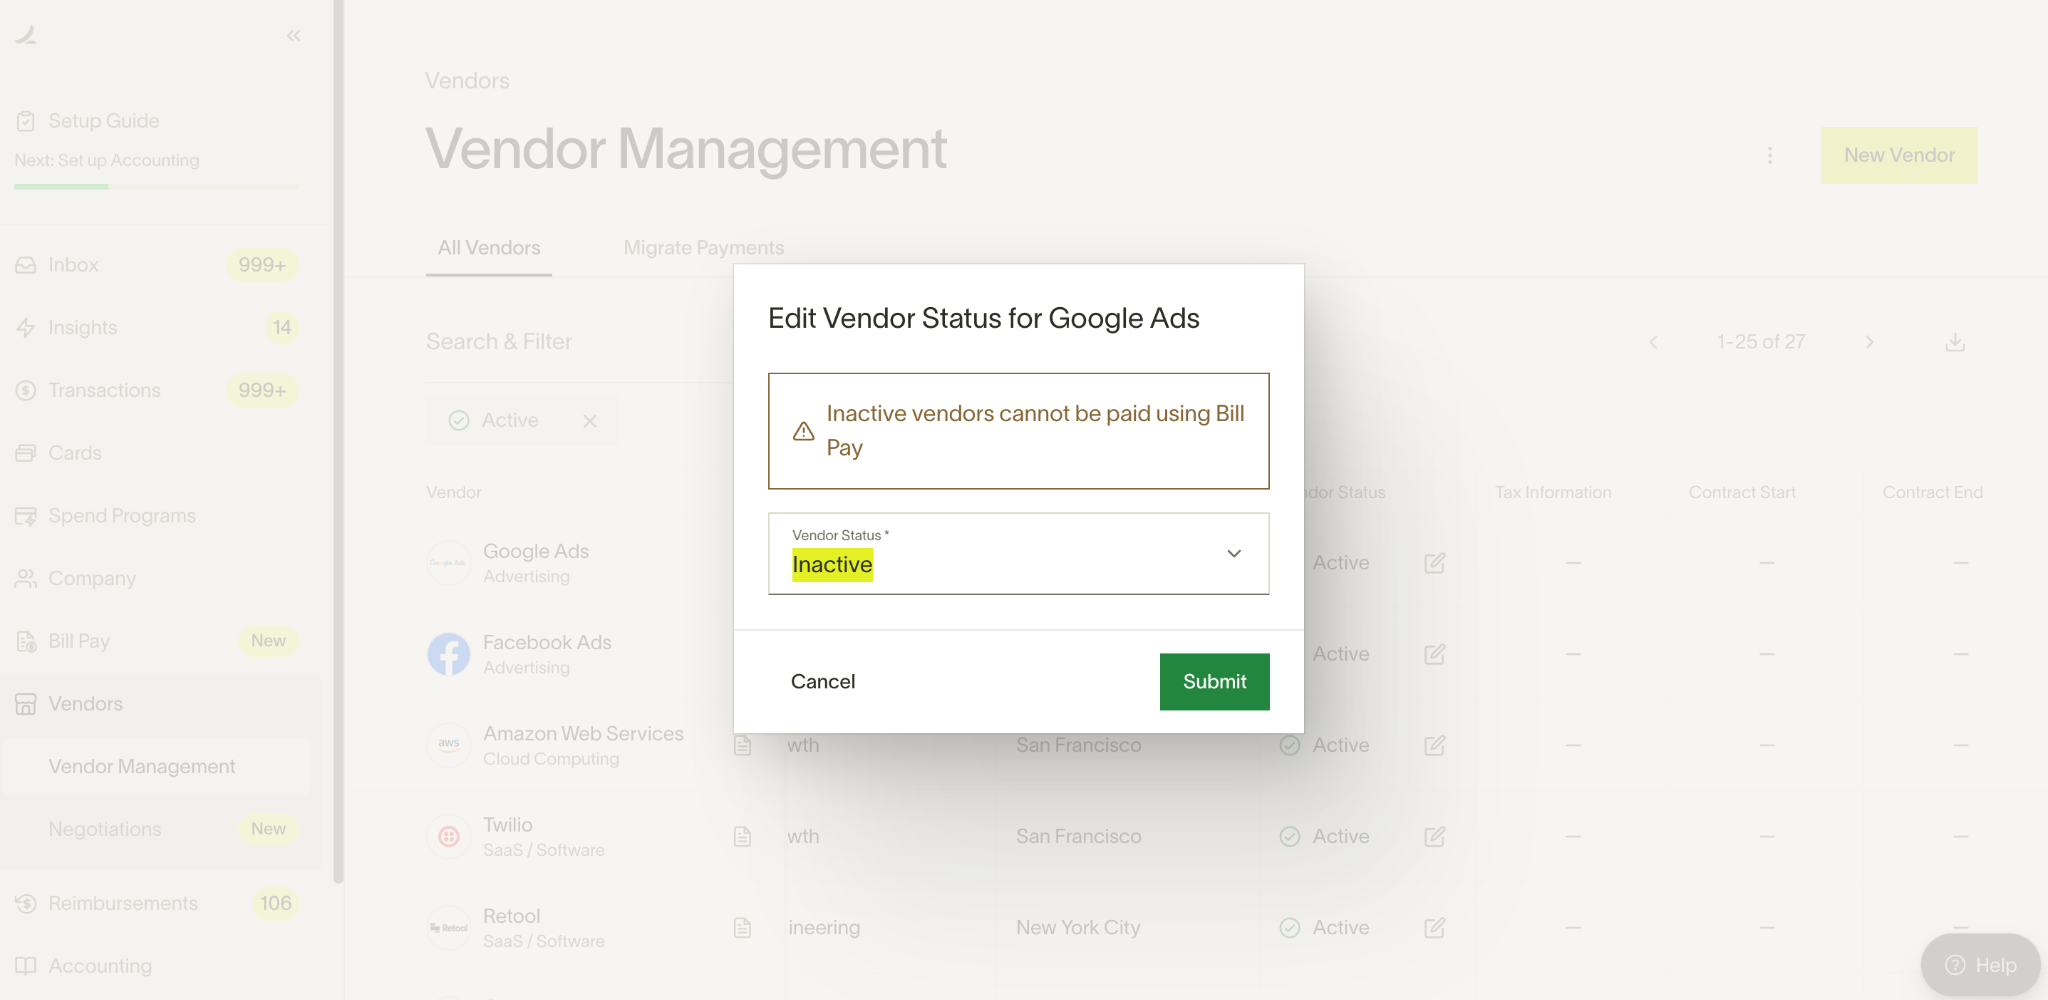
Task: Open the Twilio vendor row
Action: (x=508, y=825)
